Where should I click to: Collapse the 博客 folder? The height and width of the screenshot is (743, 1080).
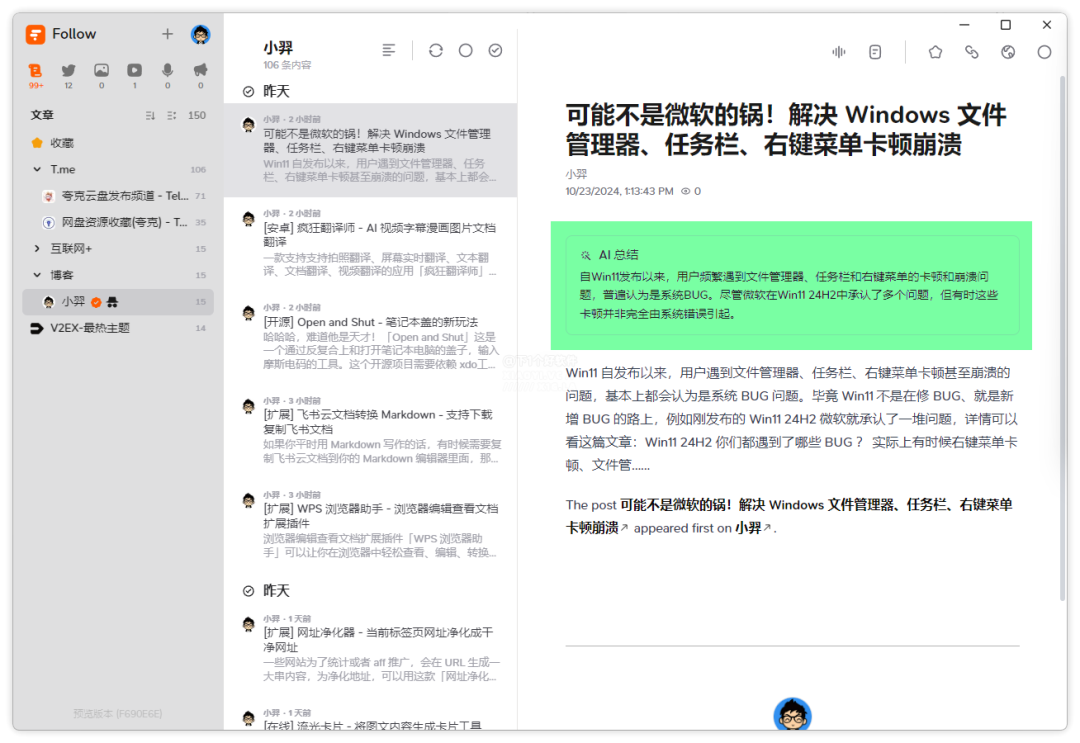pos(37,275)
